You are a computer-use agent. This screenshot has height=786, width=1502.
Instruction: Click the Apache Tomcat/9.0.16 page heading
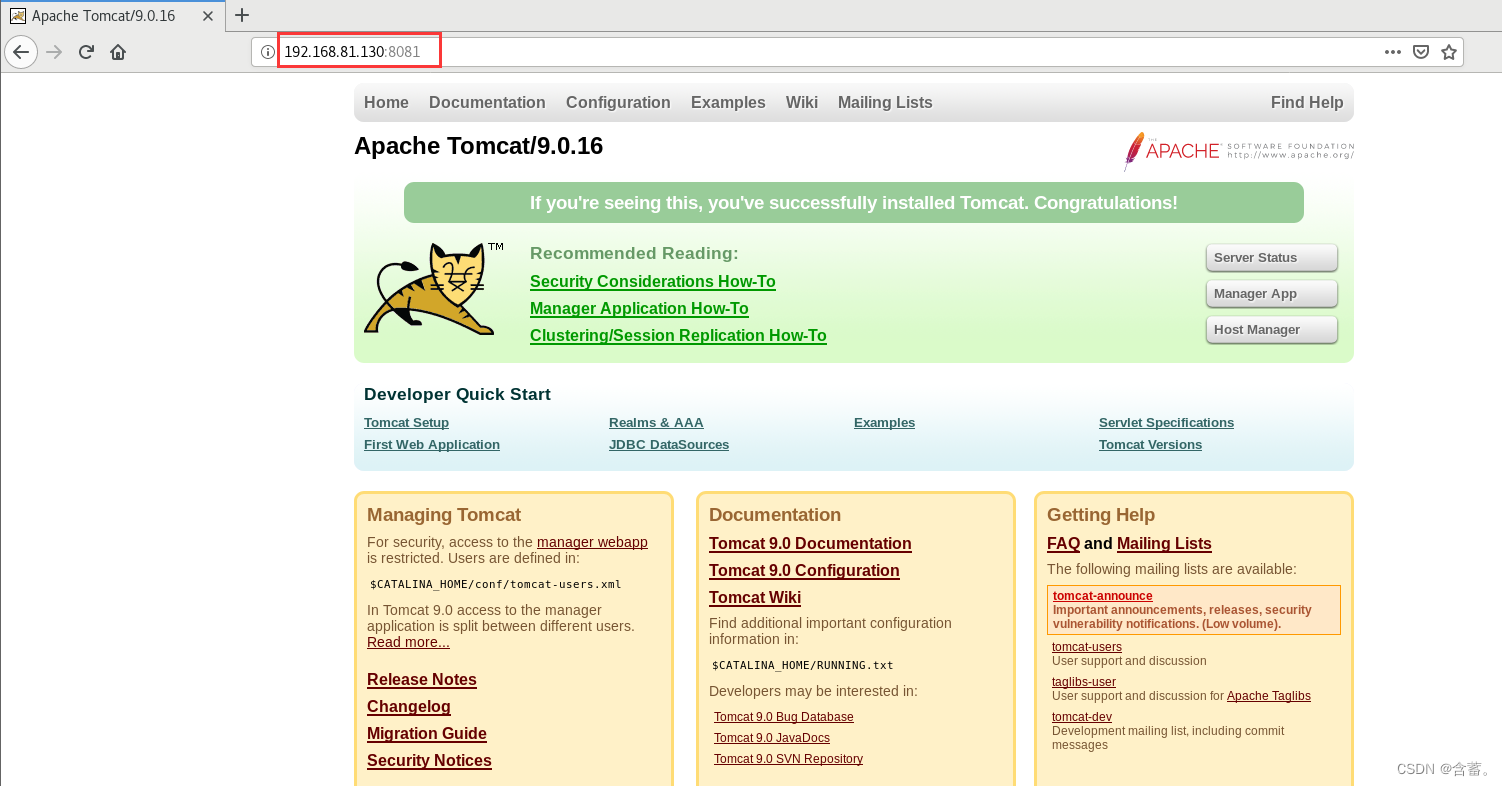click(478, 146)
